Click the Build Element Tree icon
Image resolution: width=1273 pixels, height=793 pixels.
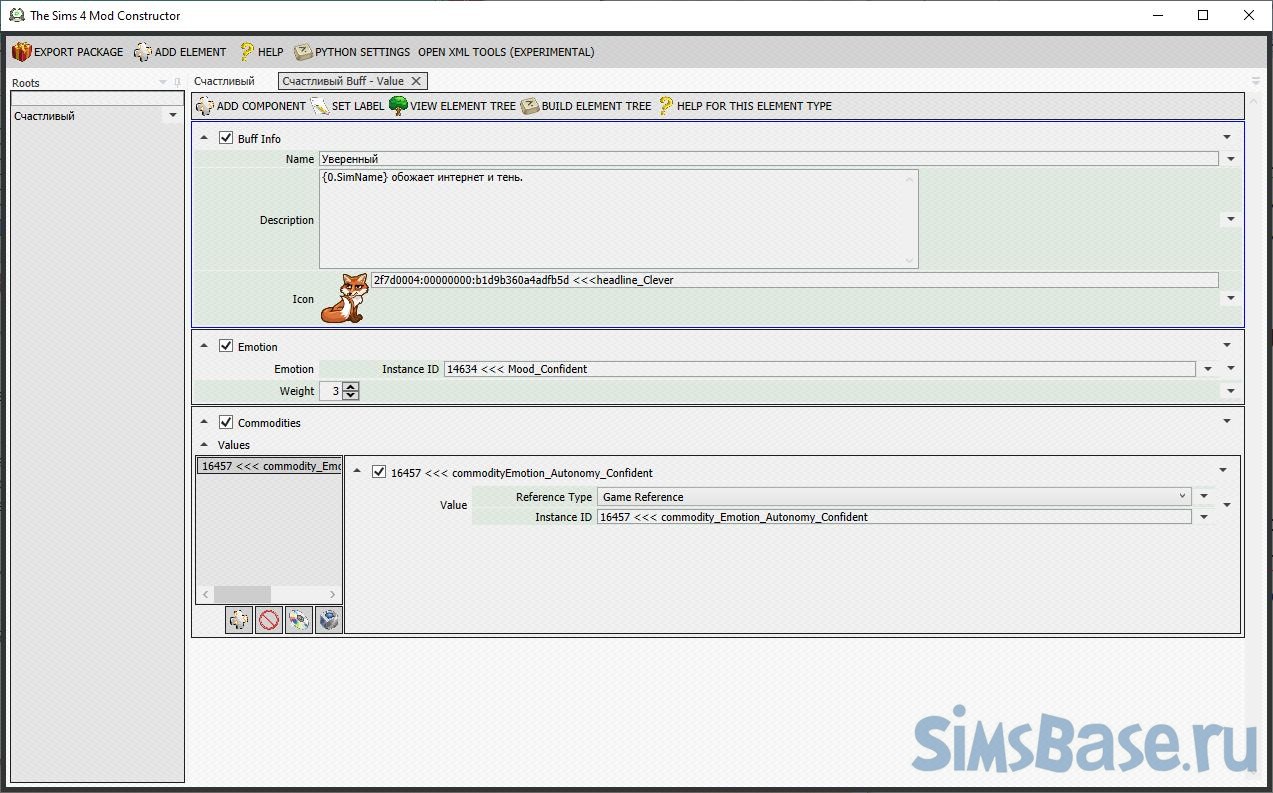(x=530, y=106)
